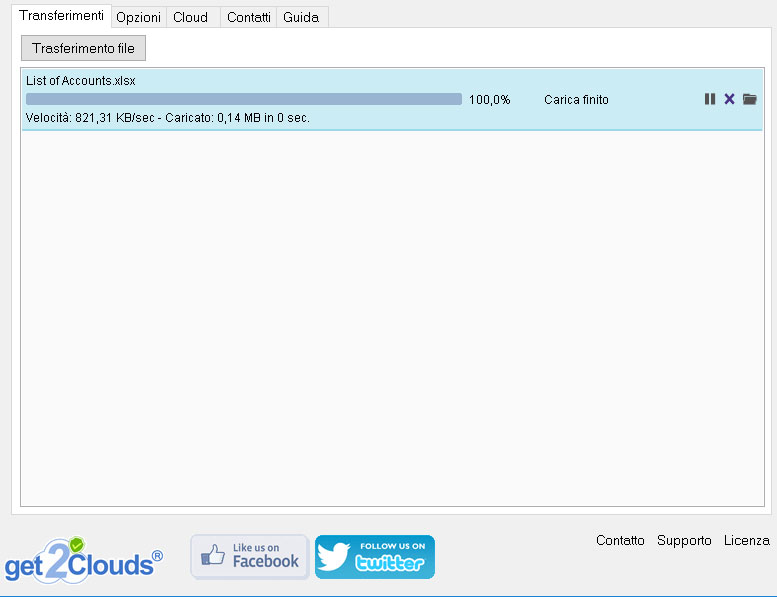This screenshot has width=777, height=599.
Task: Click the 100,0% progress percentage label
Action: (x=489, y=100)
